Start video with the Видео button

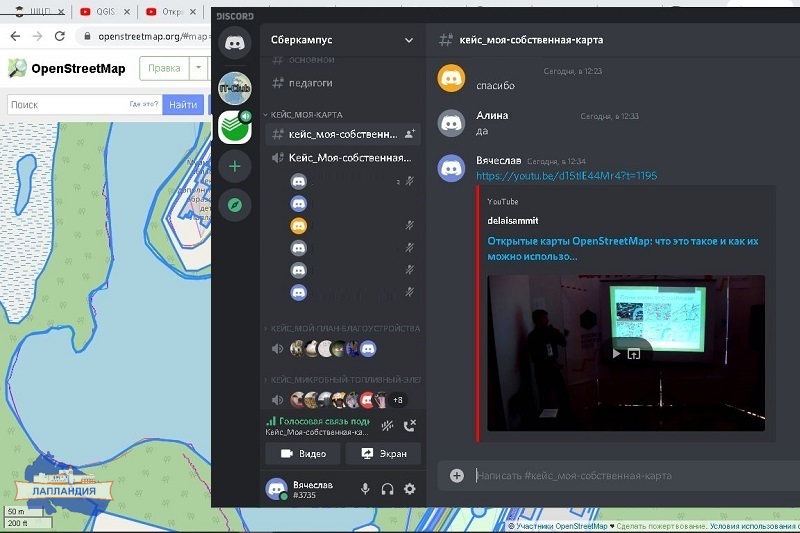303,453
